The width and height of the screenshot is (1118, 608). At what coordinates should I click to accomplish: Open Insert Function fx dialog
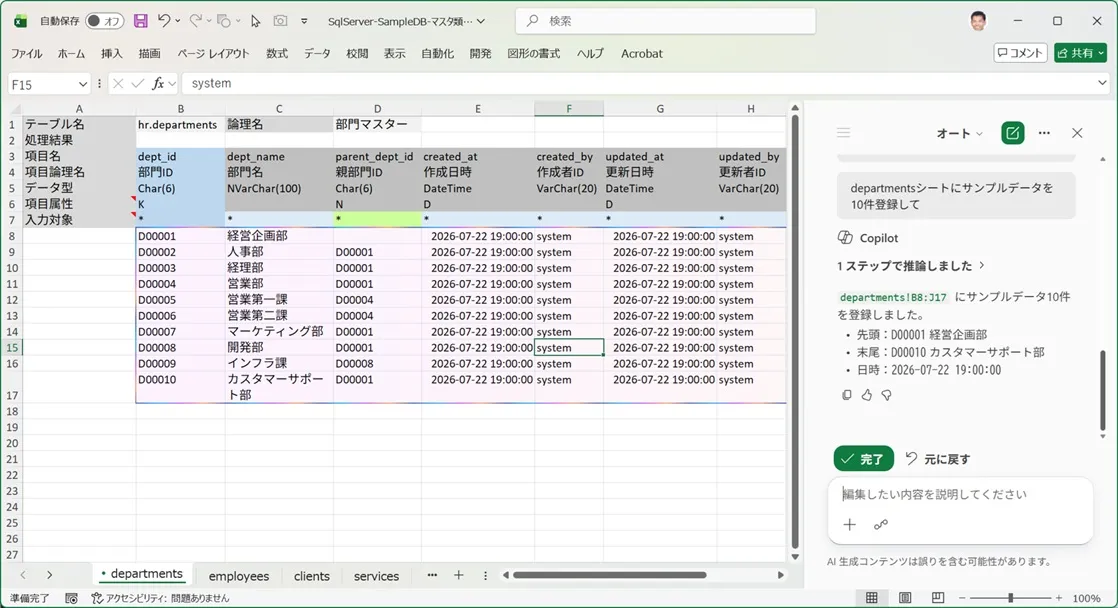pyautogui.click(x=158, y=83)
